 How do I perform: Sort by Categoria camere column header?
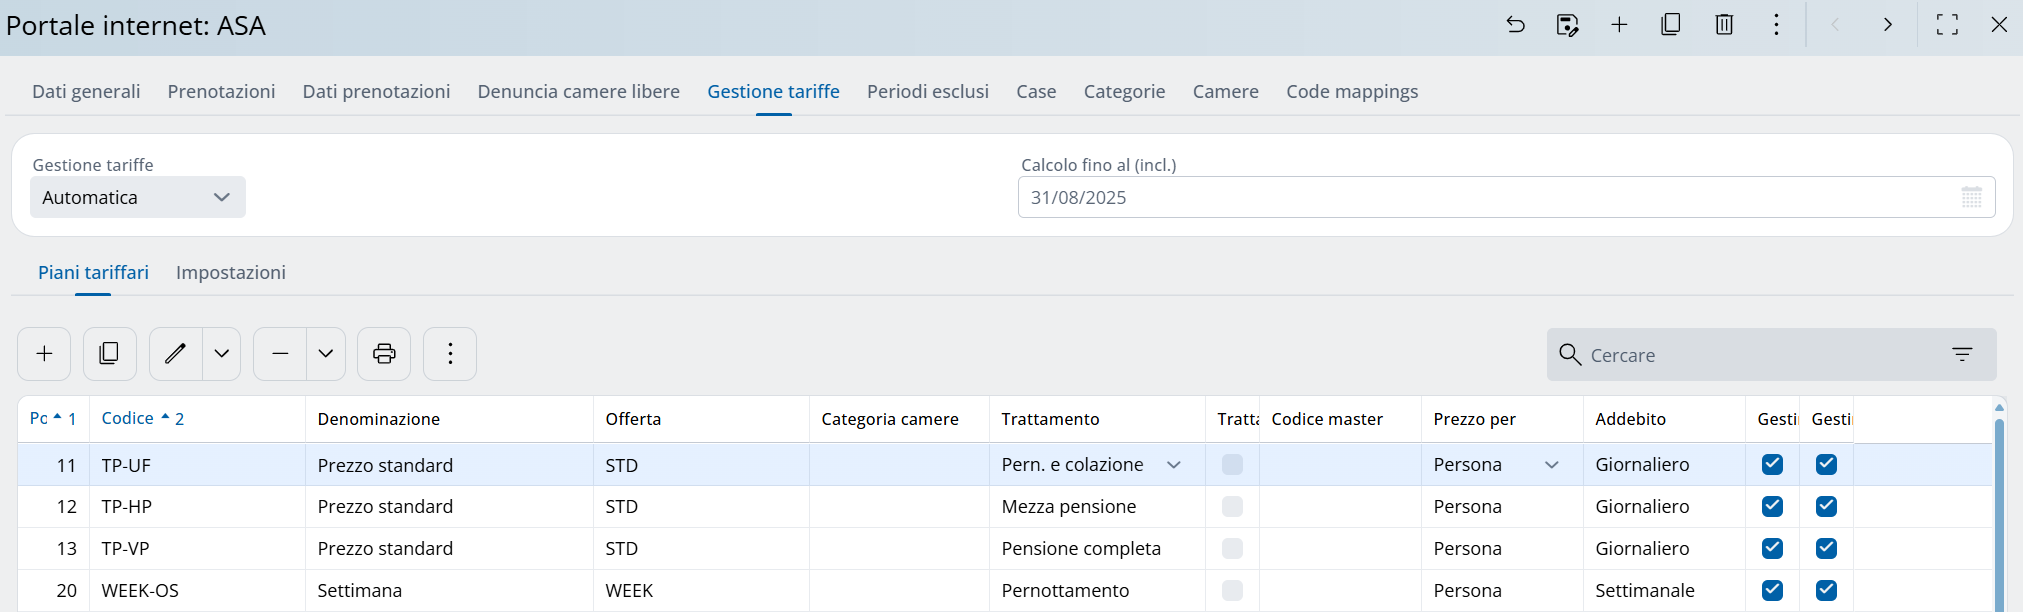899,419
